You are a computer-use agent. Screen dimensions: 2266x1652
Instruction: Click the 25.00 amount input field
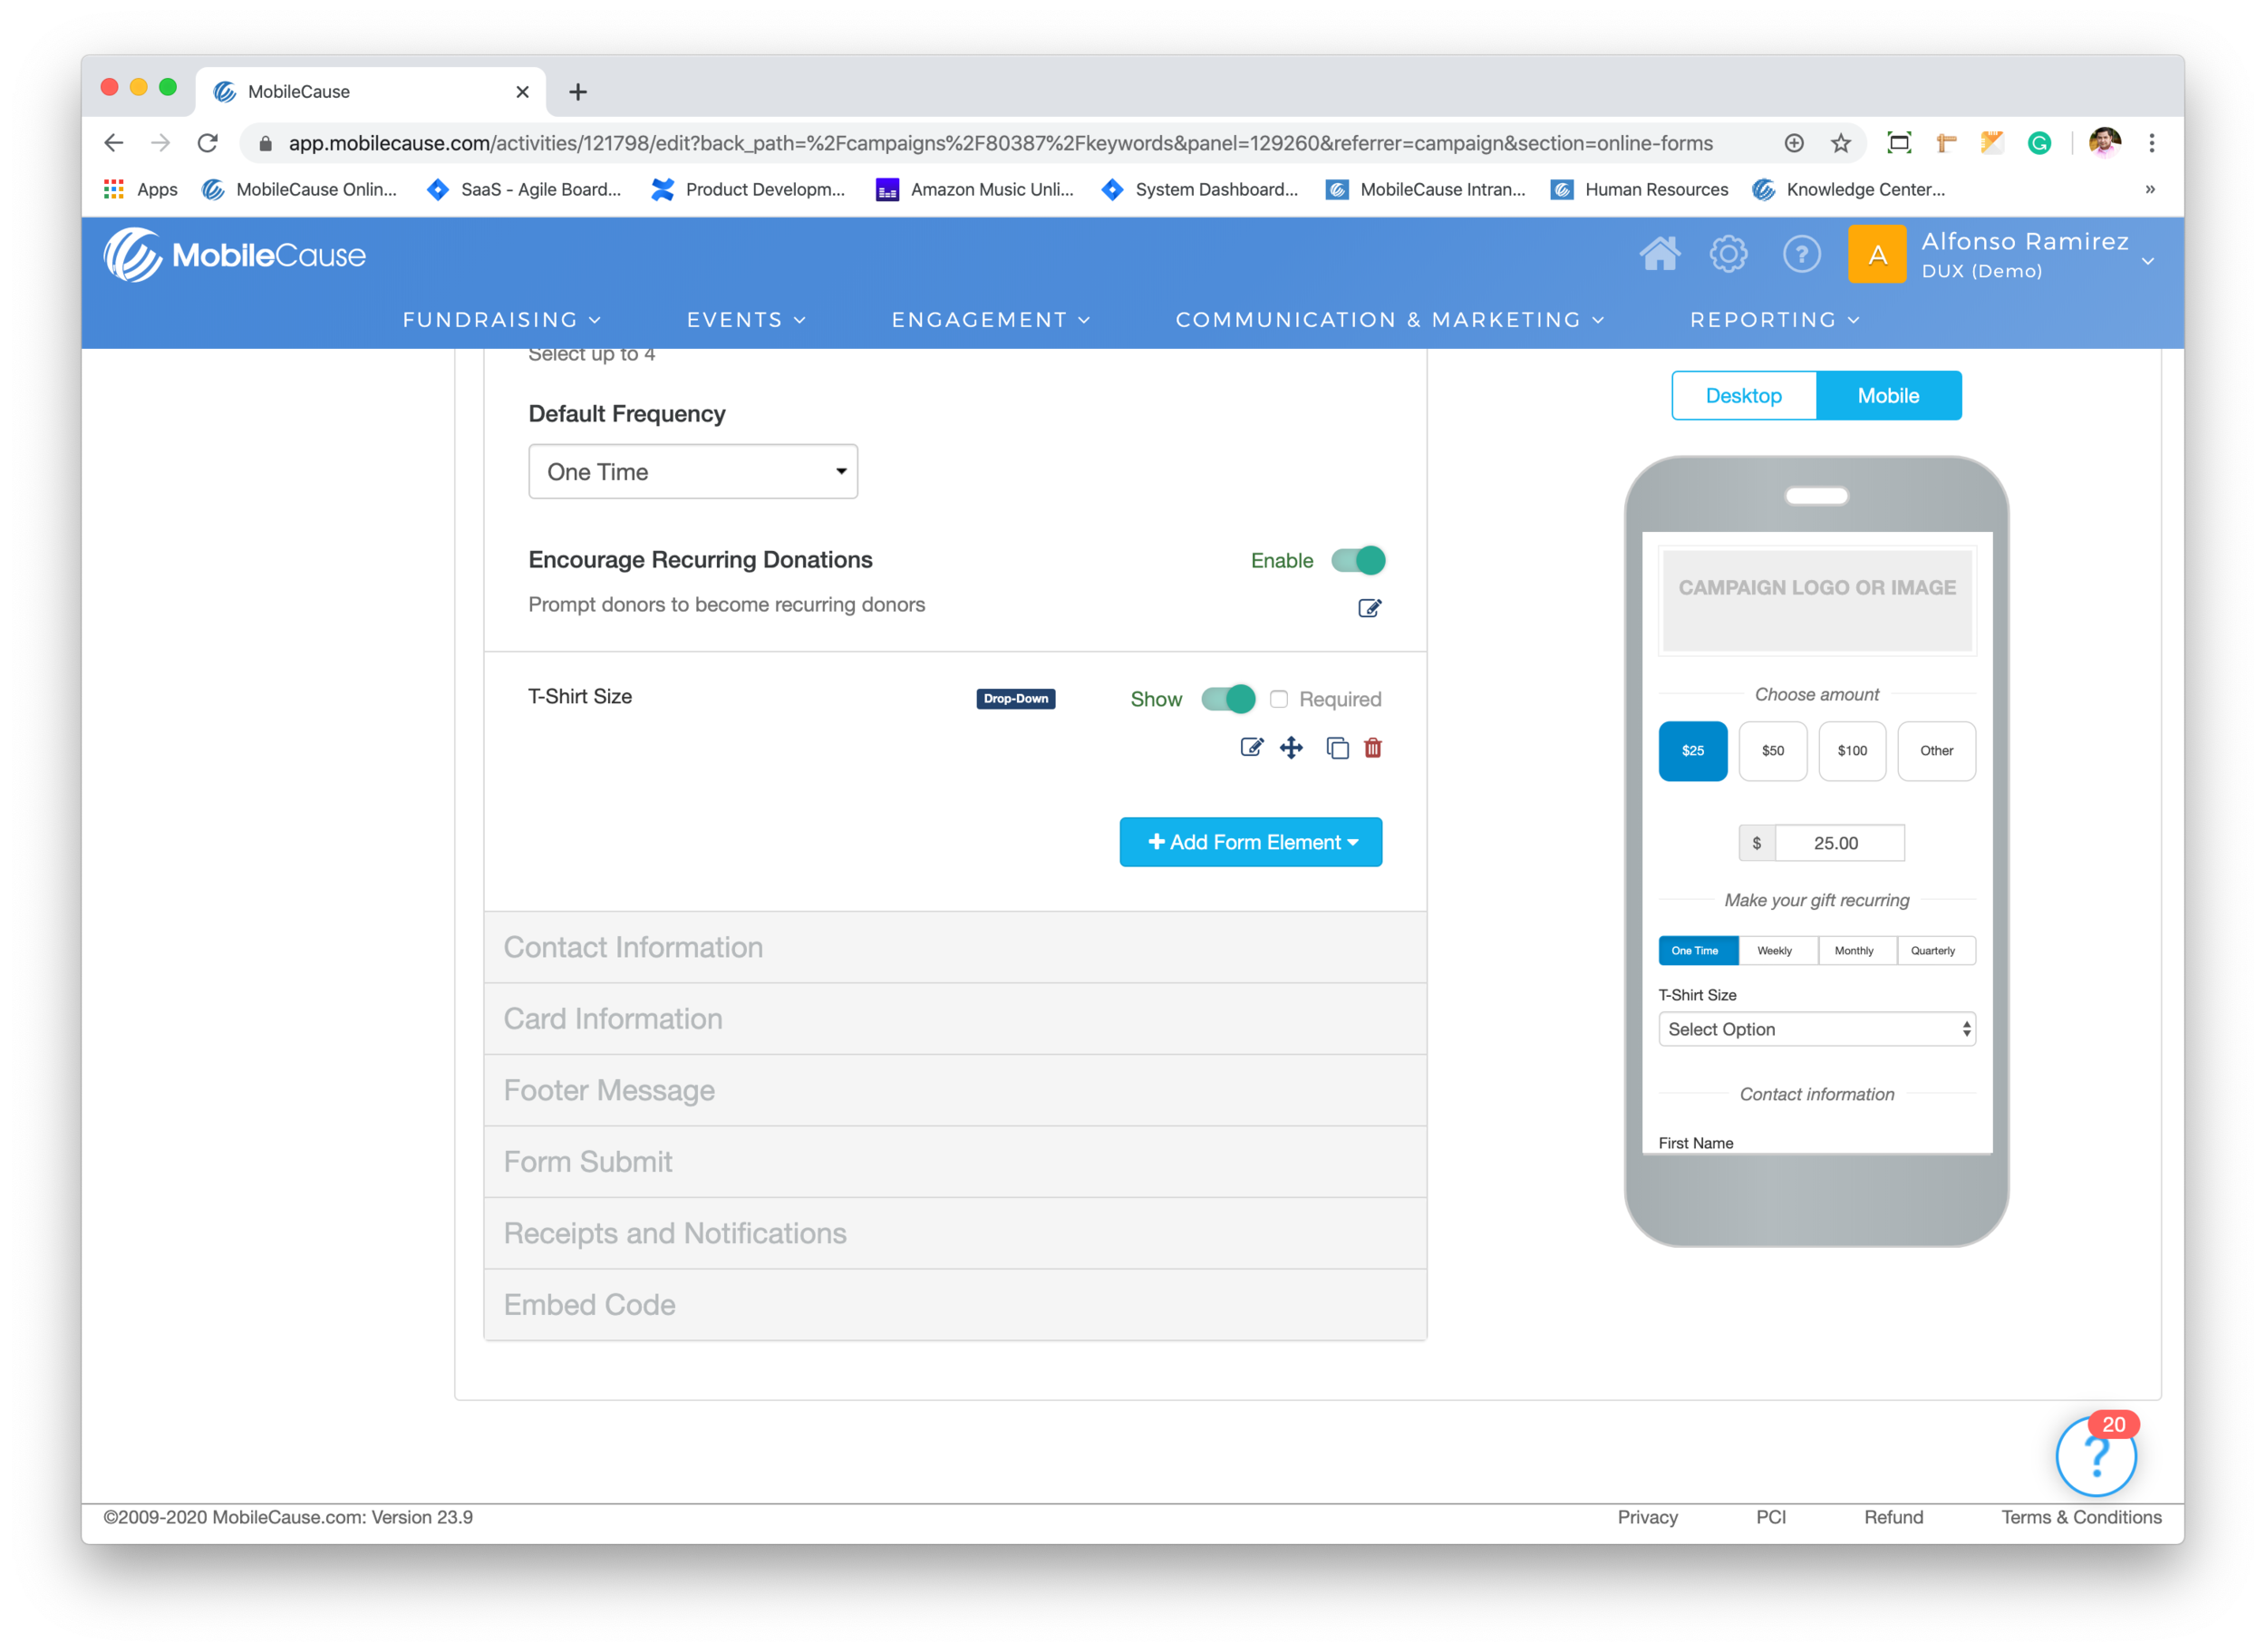(1838, 843)
